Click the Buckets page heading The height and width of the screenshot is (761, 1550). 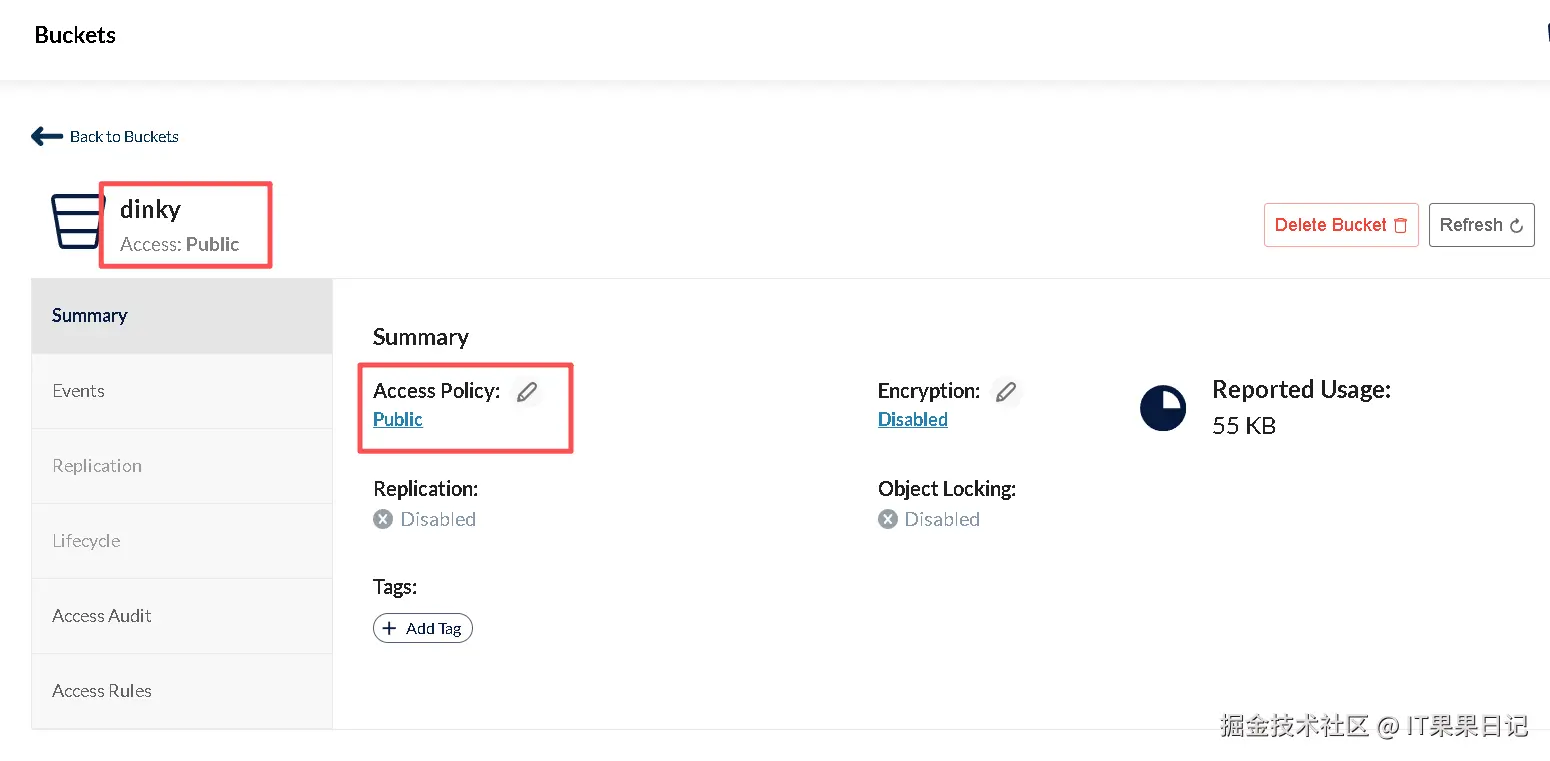pos(75,35)
